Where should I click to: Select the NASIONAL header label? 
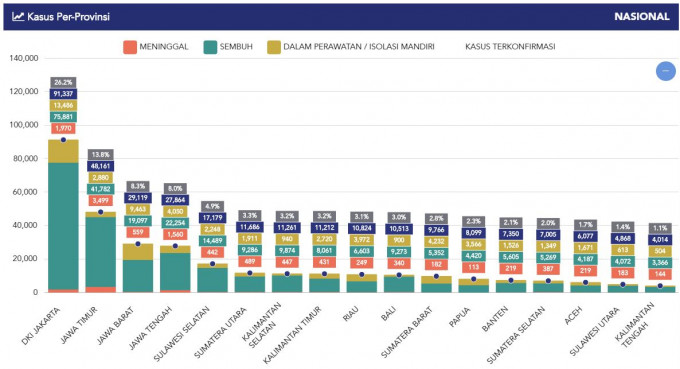point(641,17)
